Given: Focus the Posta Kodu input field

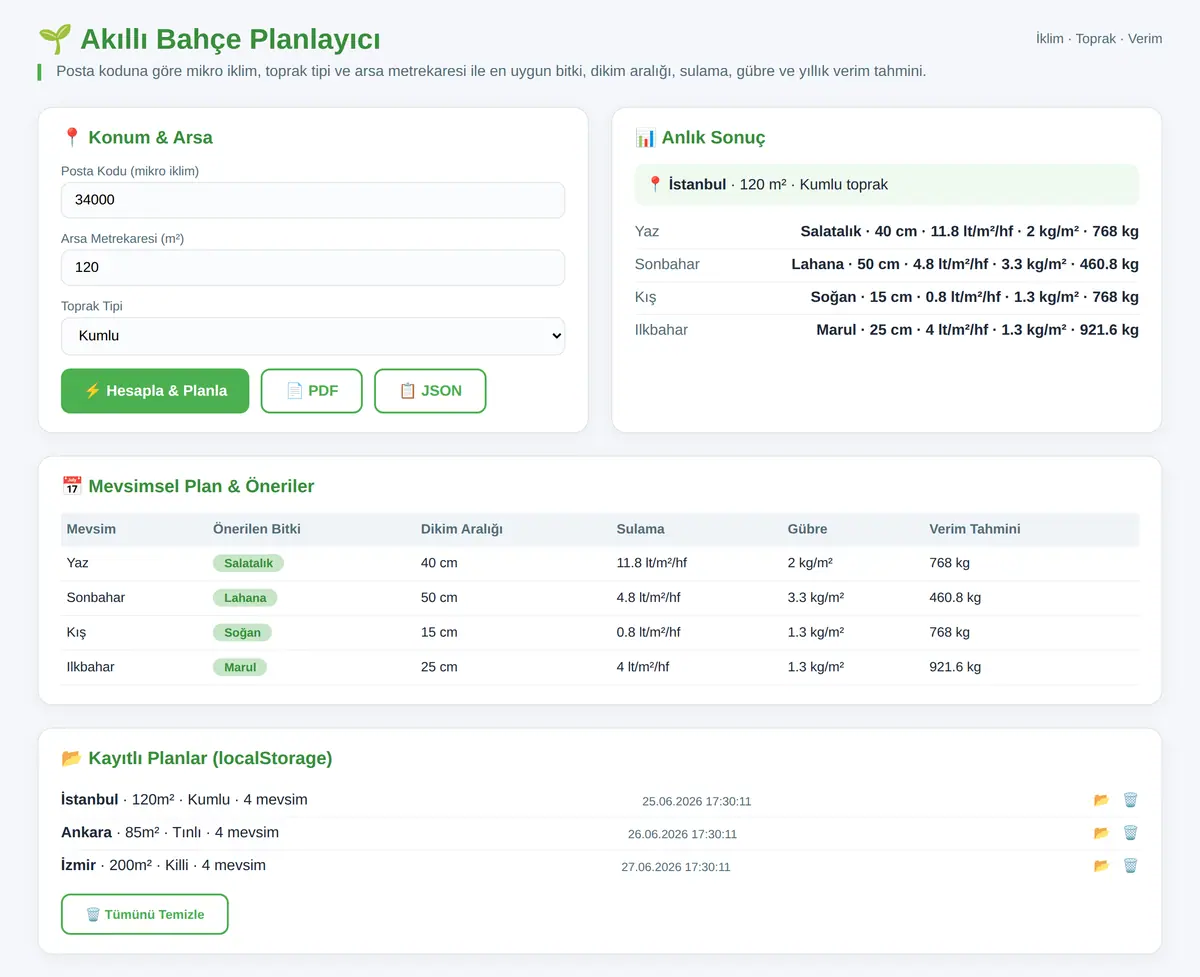Looking at the screenshot, I should [313, 200].
